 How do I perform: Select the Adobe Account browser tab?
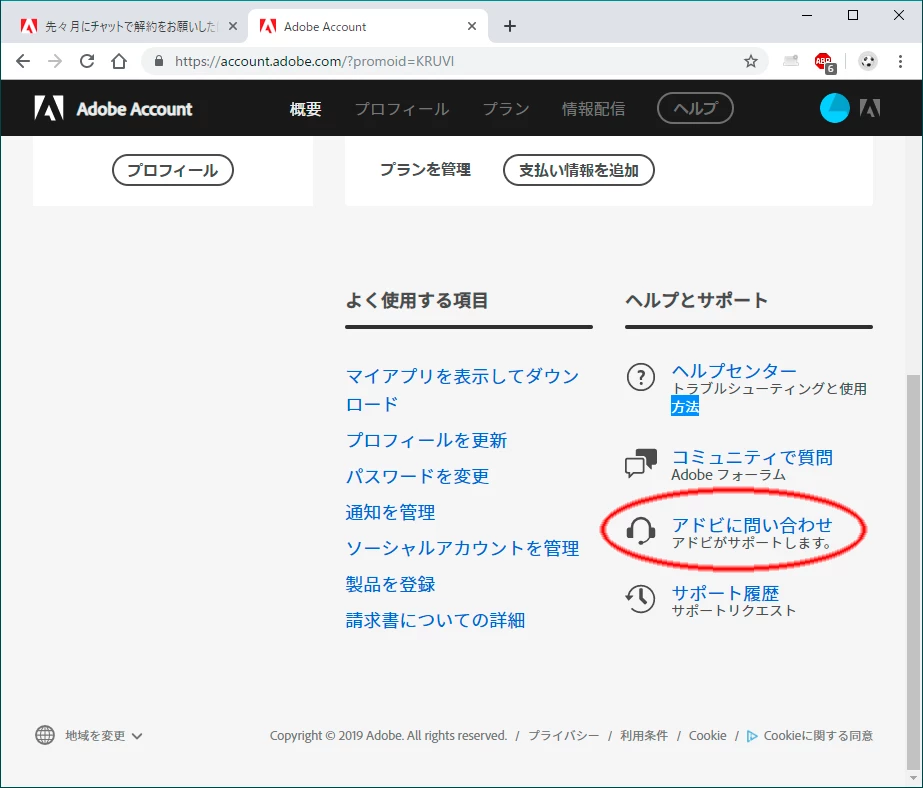point(368,26)
